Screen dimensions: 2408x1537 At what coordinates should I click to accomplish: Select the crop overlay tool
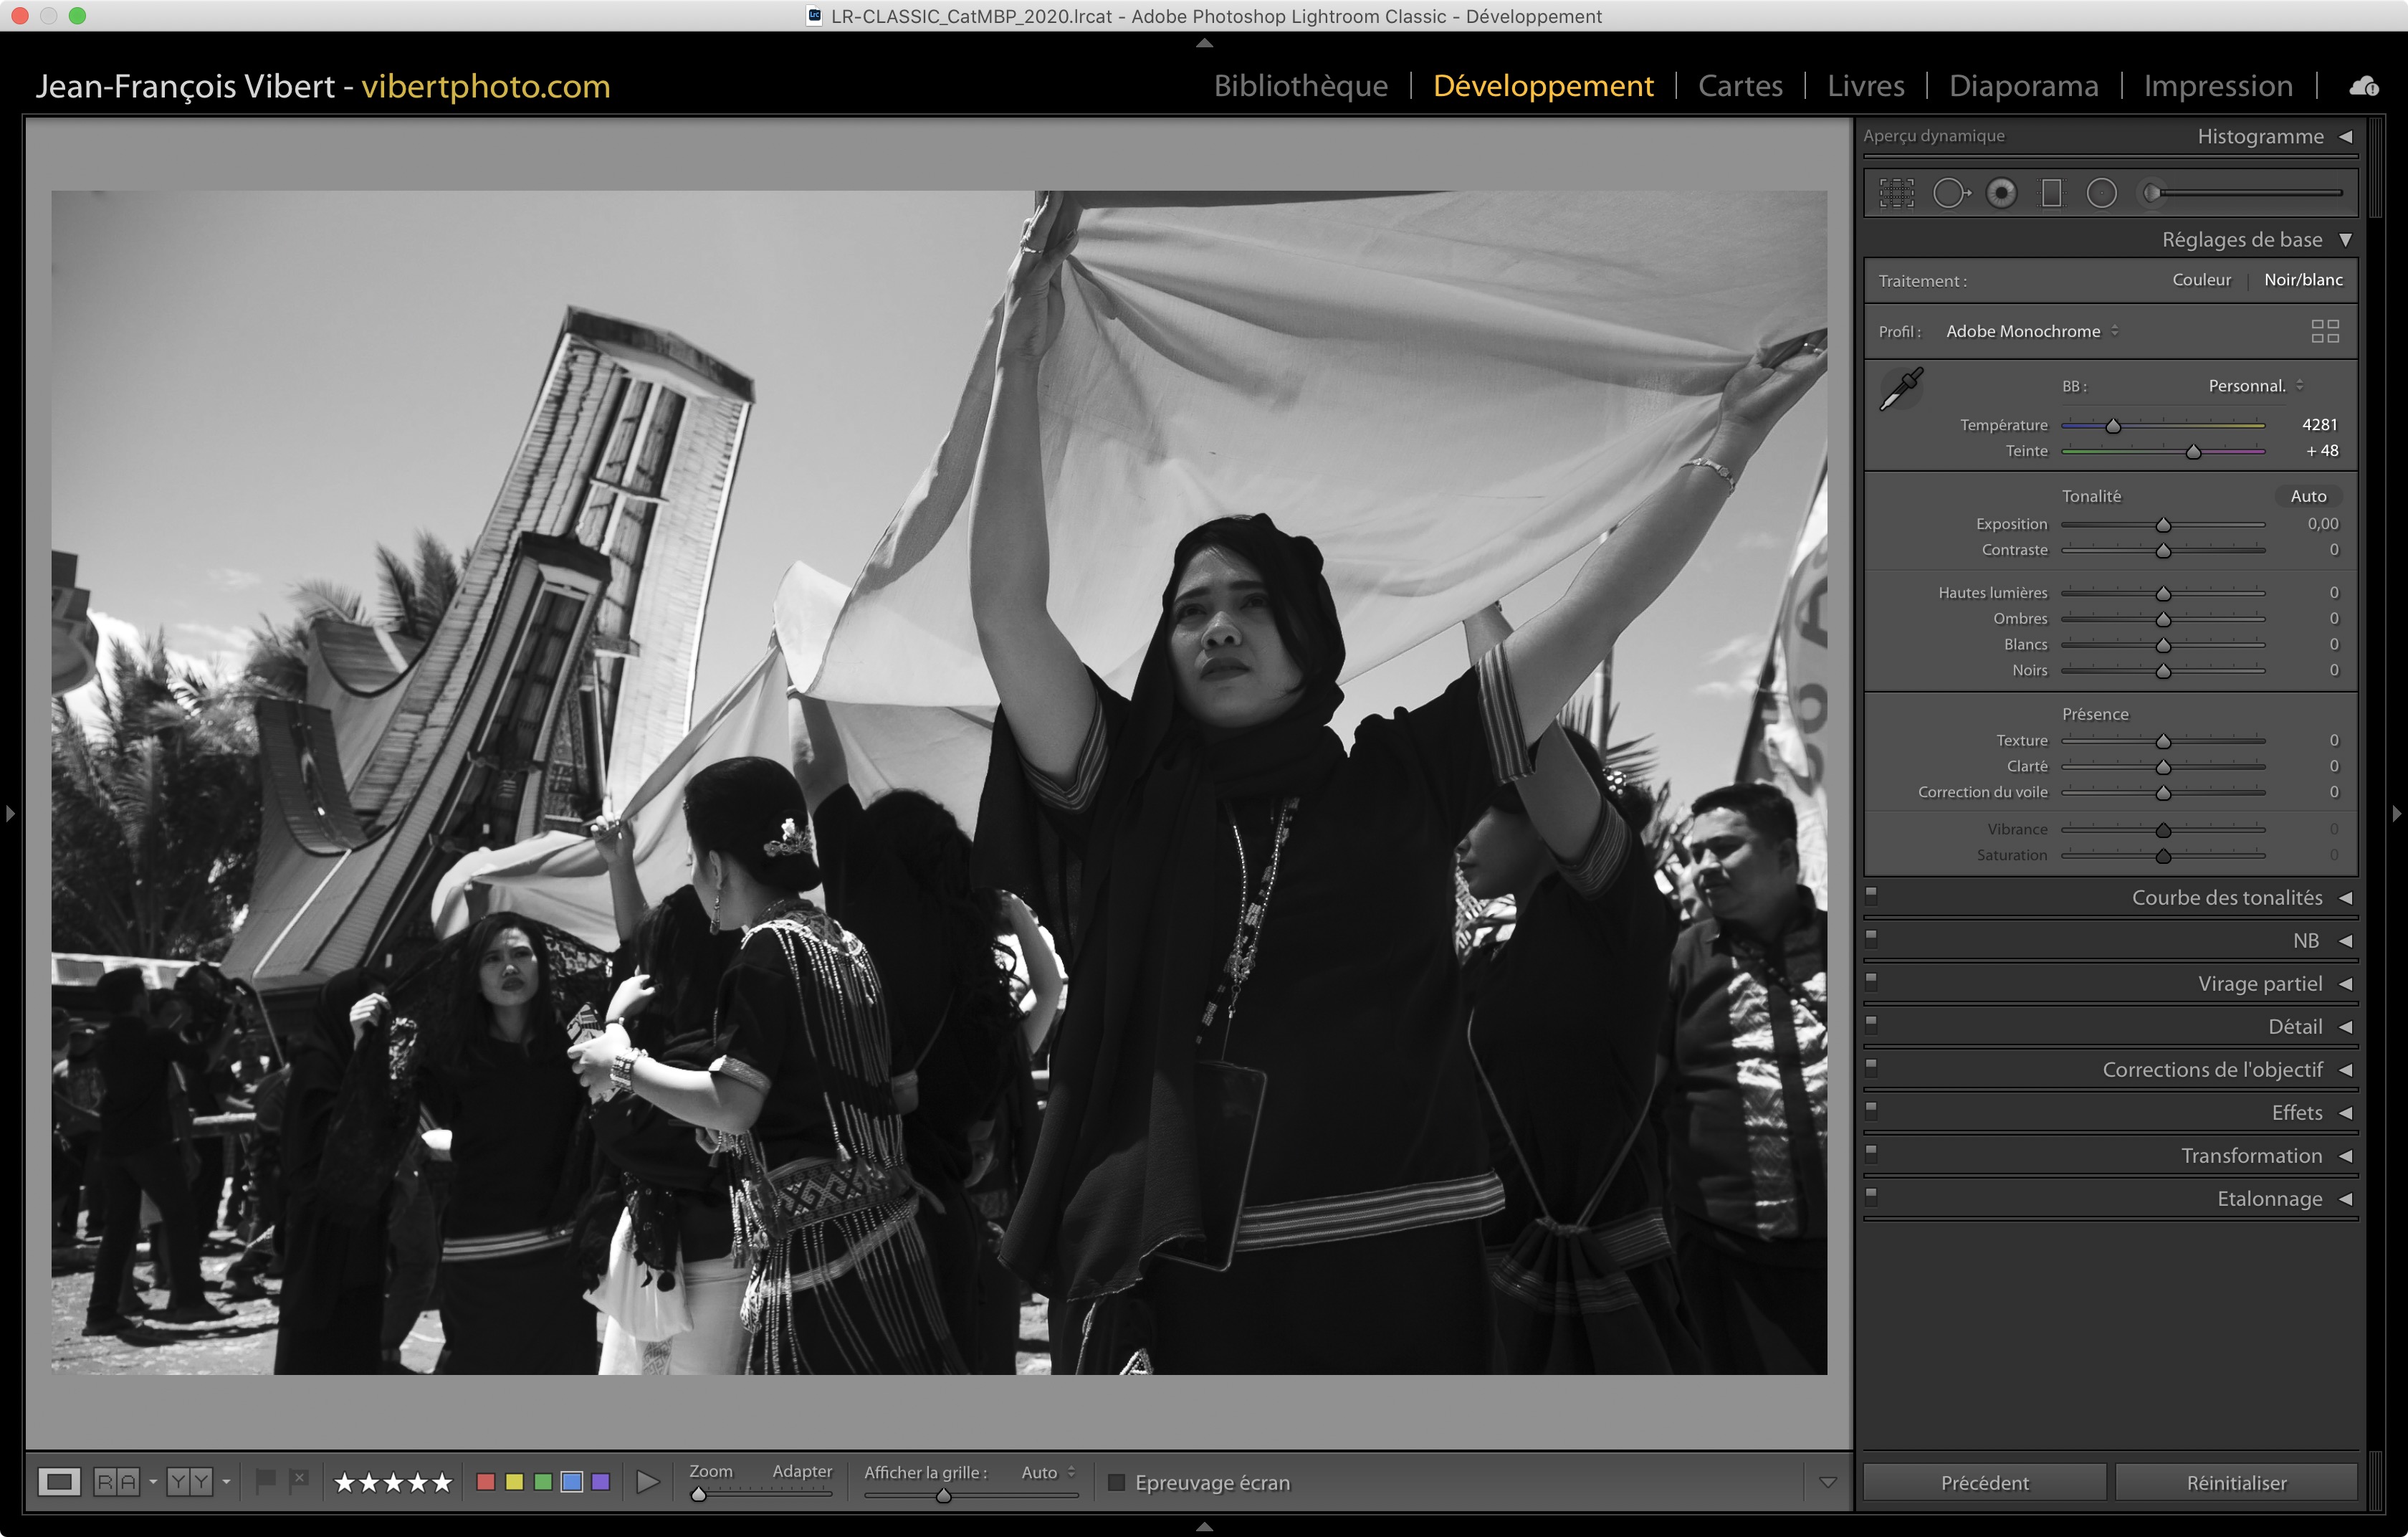point(1896,193)
